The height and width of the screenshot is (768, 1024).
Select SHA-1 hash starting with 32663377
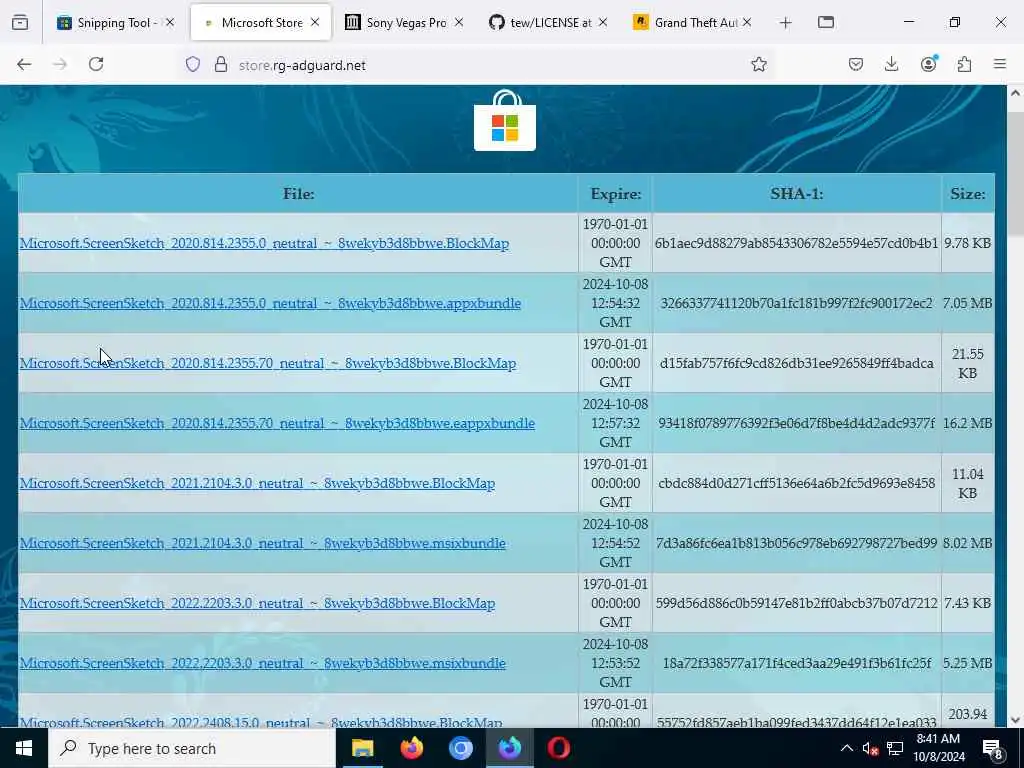coord(796,303)
